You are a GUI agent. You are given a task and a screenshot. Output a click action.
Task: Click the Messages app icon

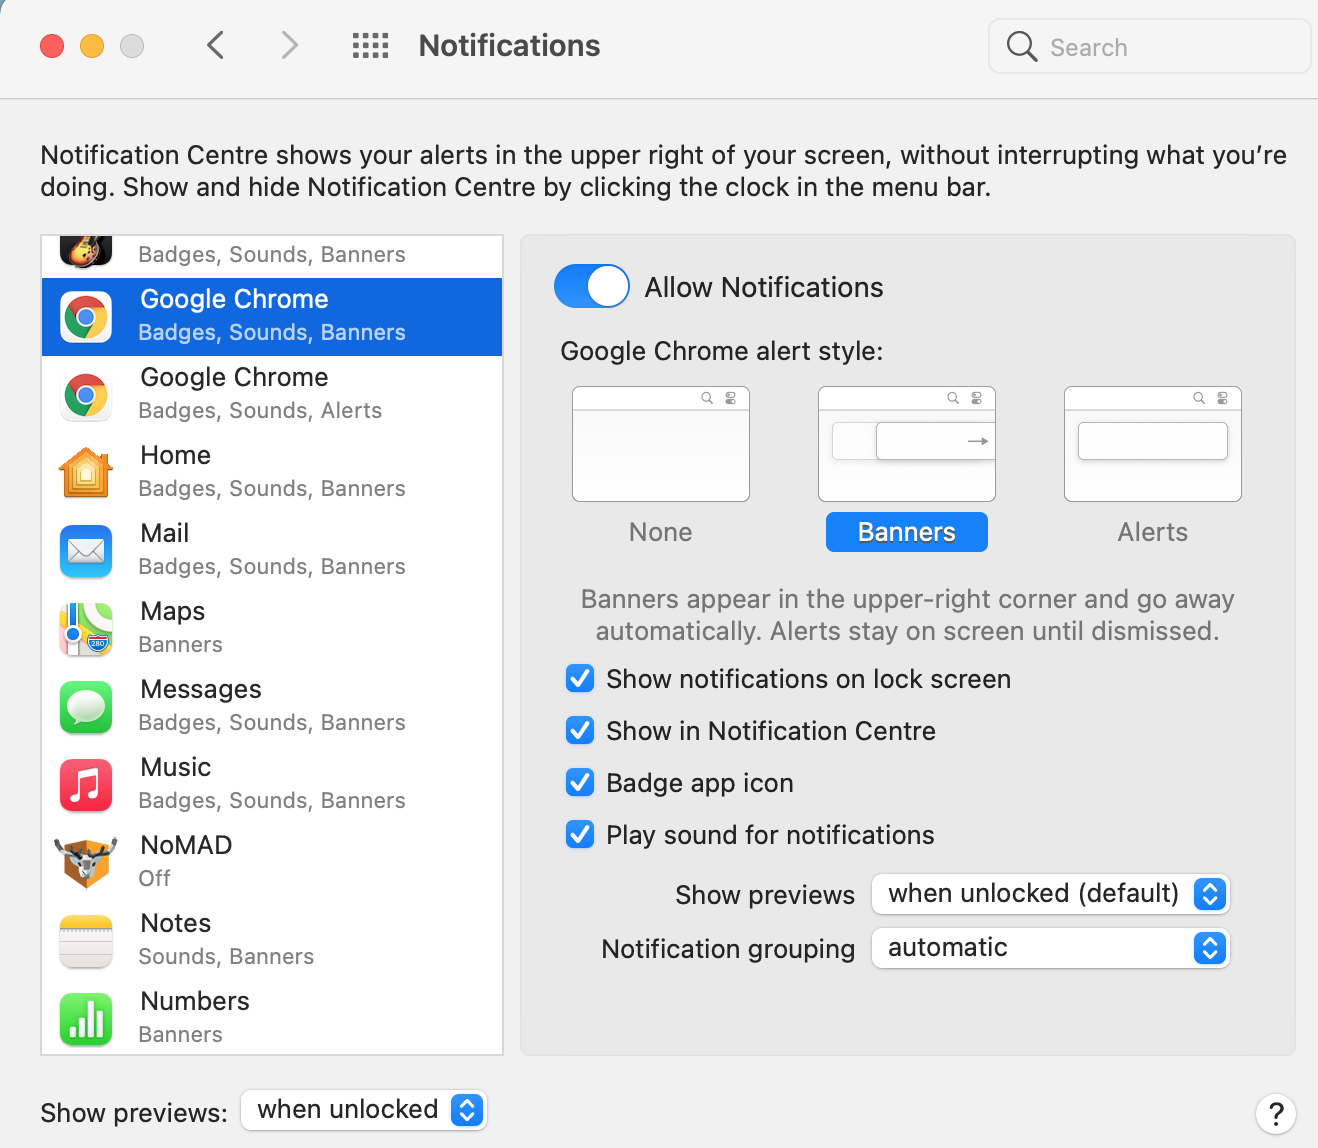point(86,707)
